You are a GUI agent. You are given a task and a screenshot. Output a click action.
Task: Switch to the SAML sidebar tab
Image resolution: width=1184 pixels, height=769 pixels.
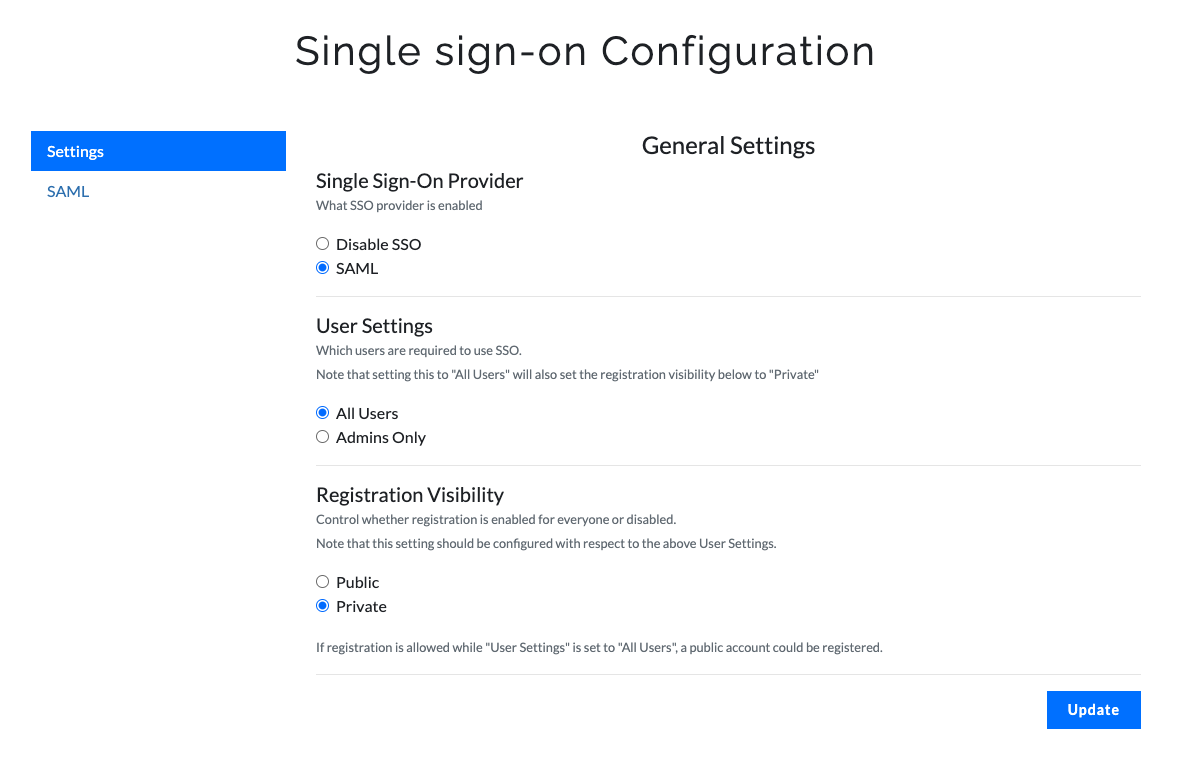68,191
